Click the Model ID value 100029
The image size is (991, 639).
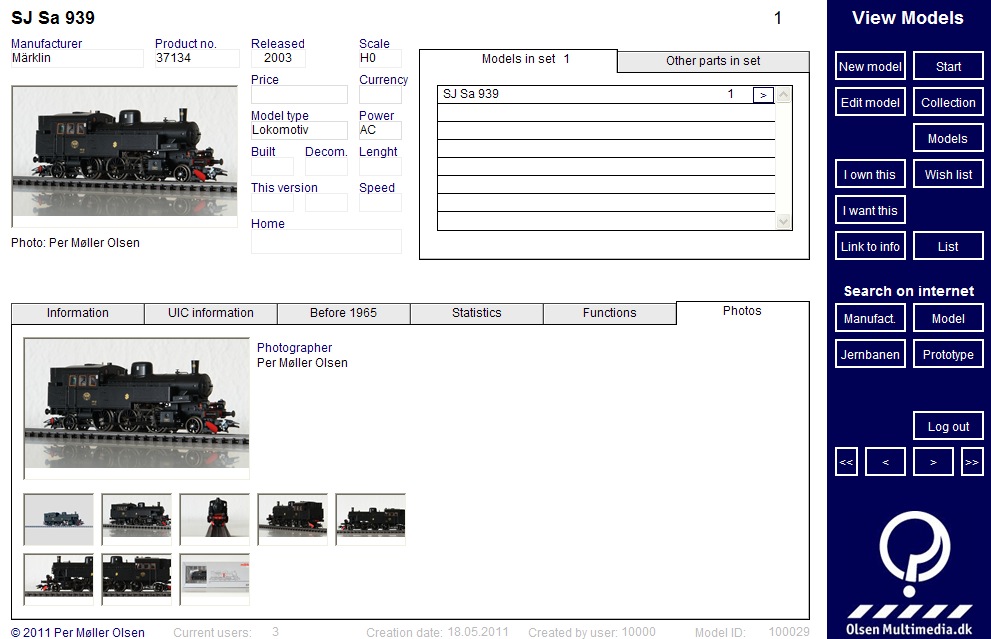[x=789, y=632]
